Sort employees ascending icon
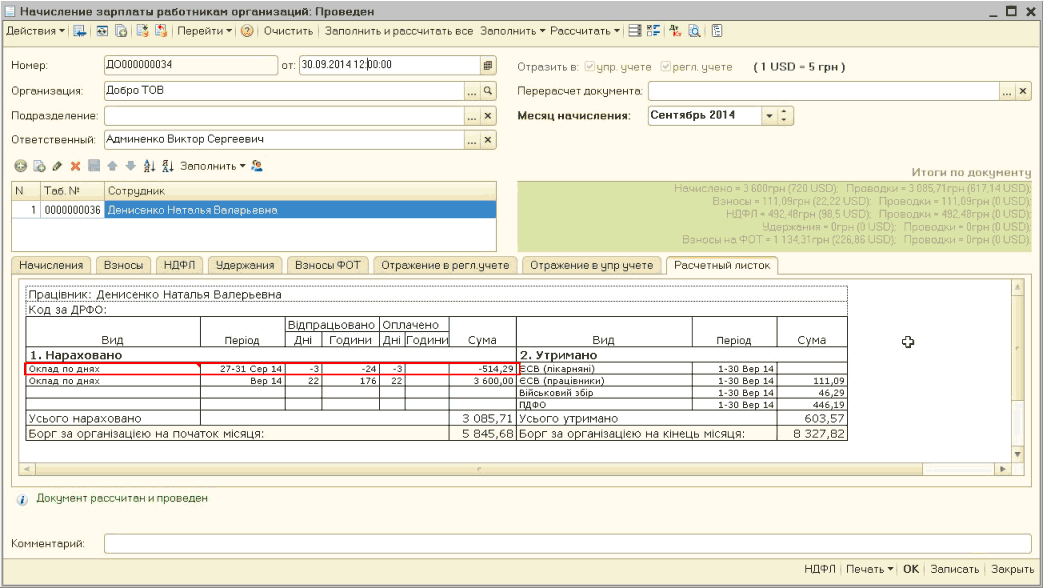1043x588 pixels. pos(149,166)
